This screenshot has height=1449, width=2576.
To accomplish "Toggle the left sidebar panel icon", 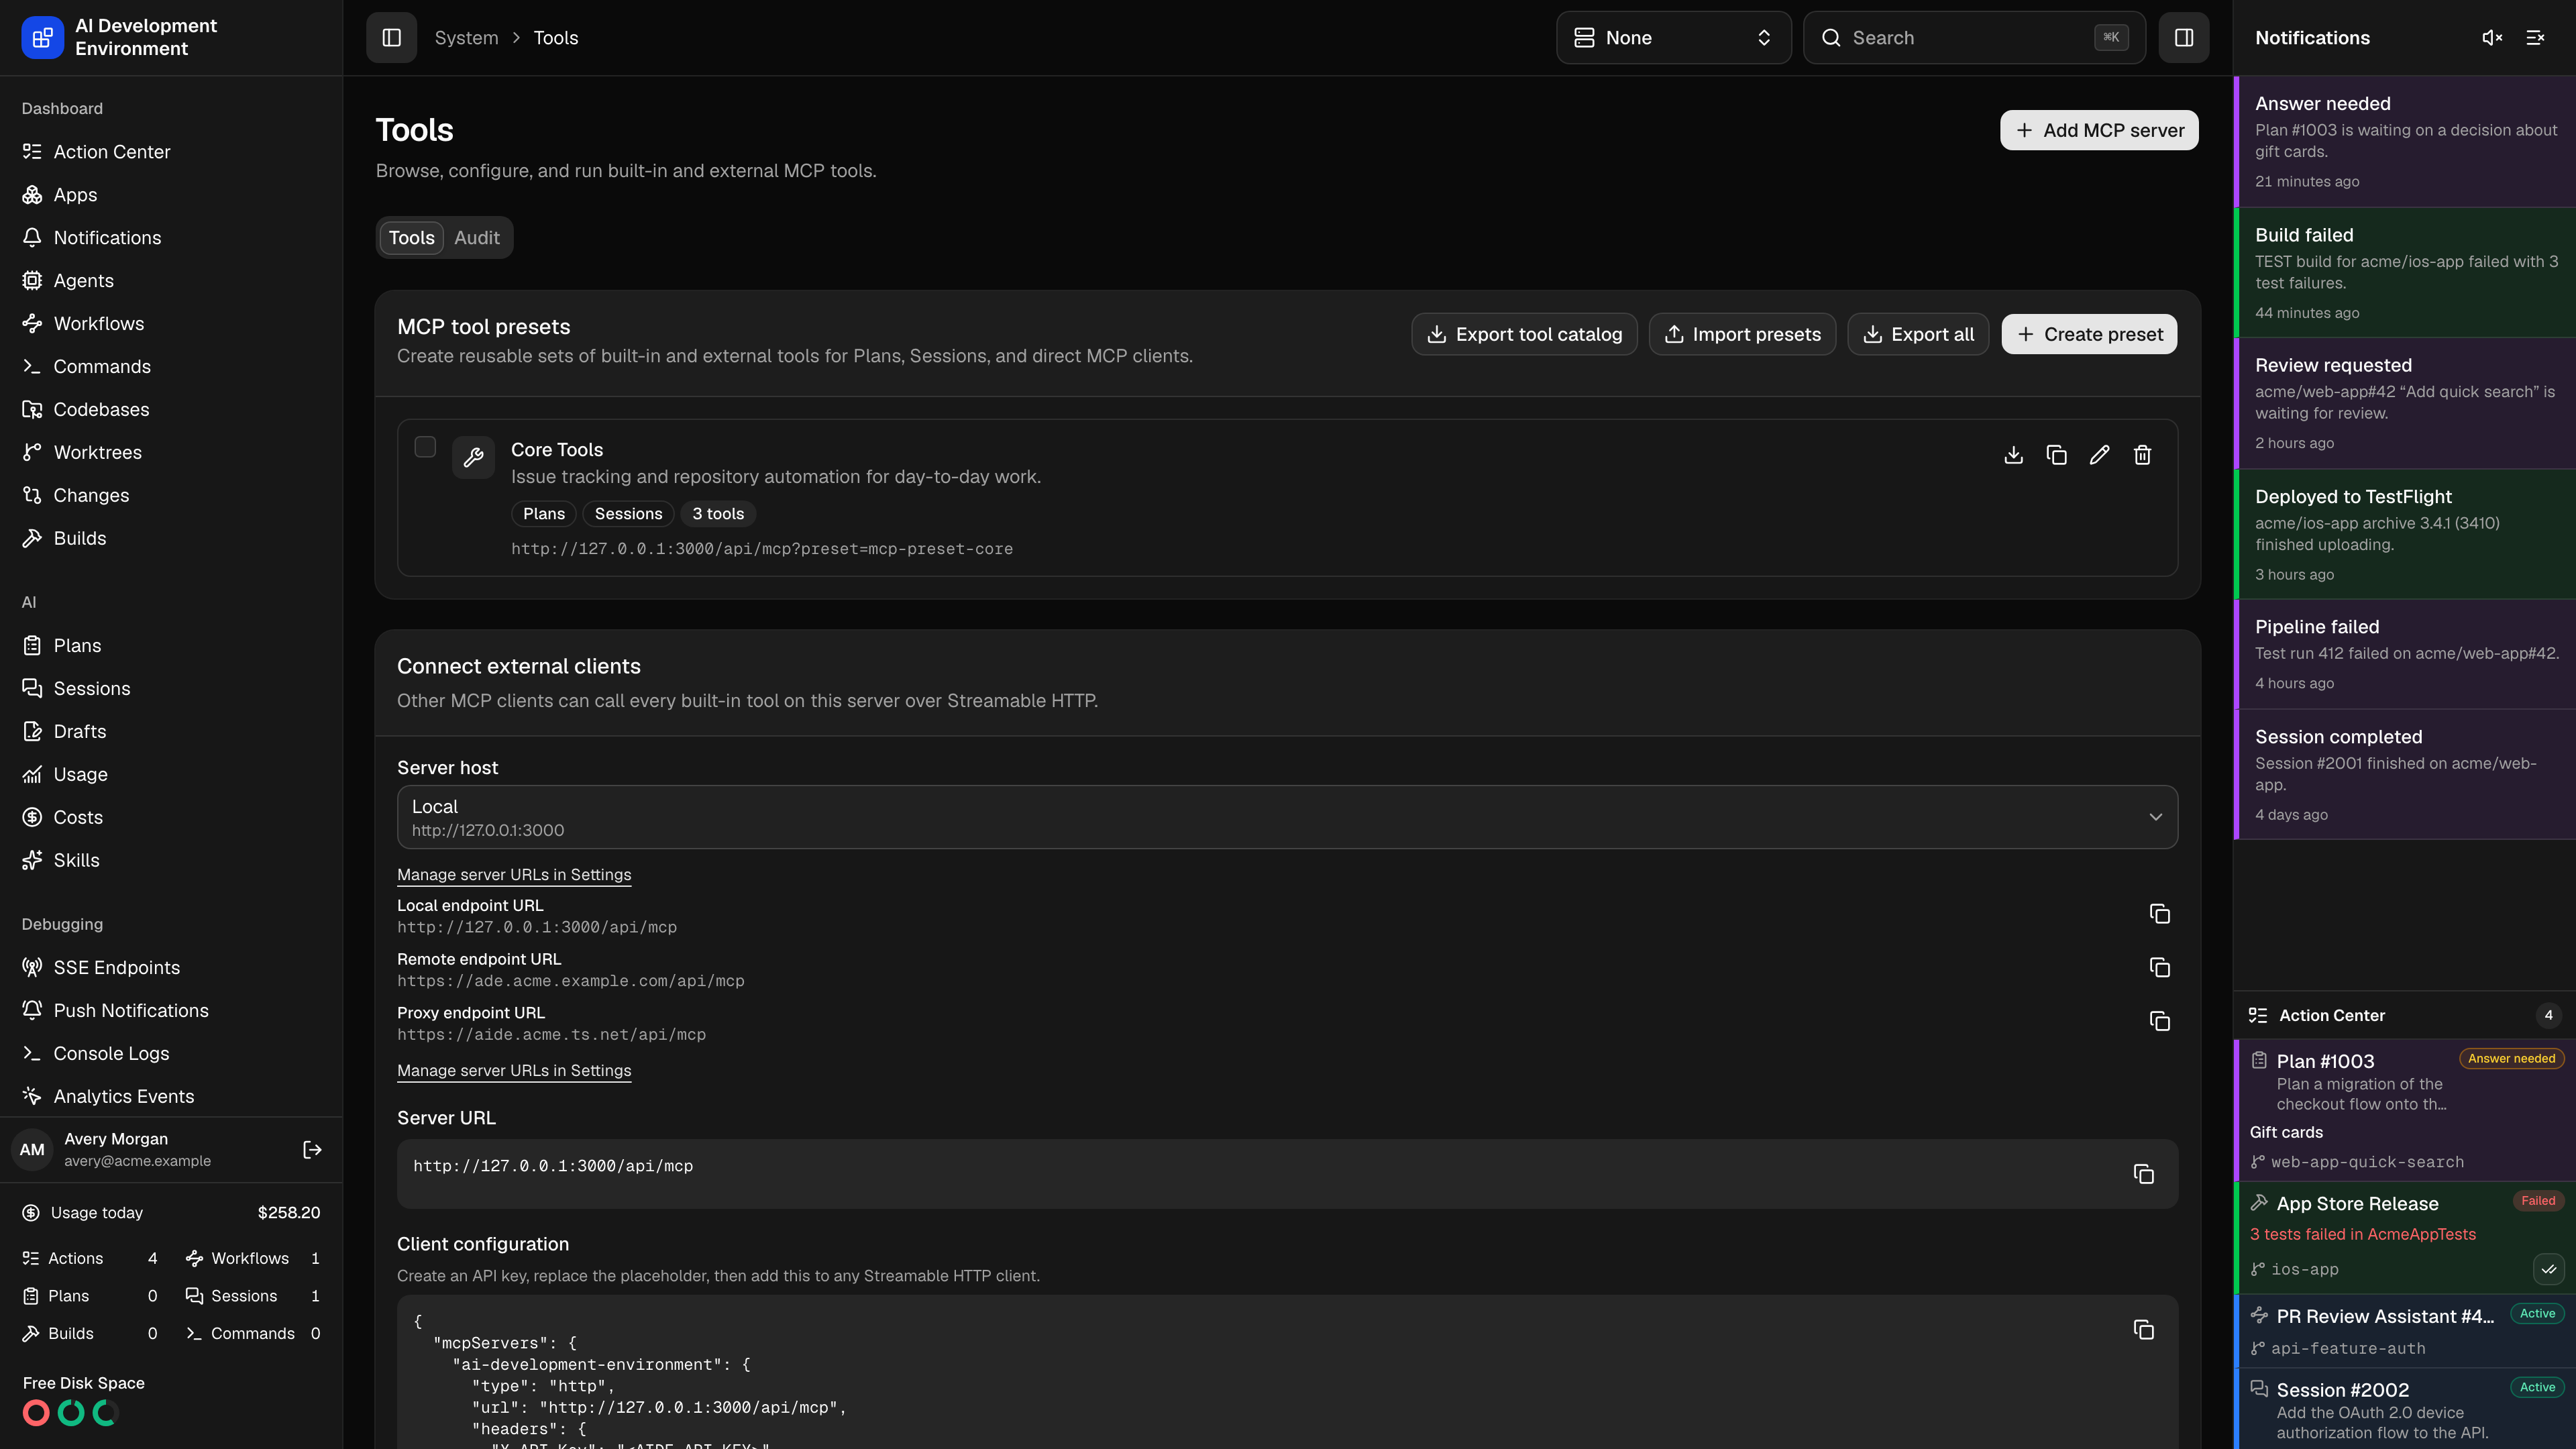I will tap(391, 38).
